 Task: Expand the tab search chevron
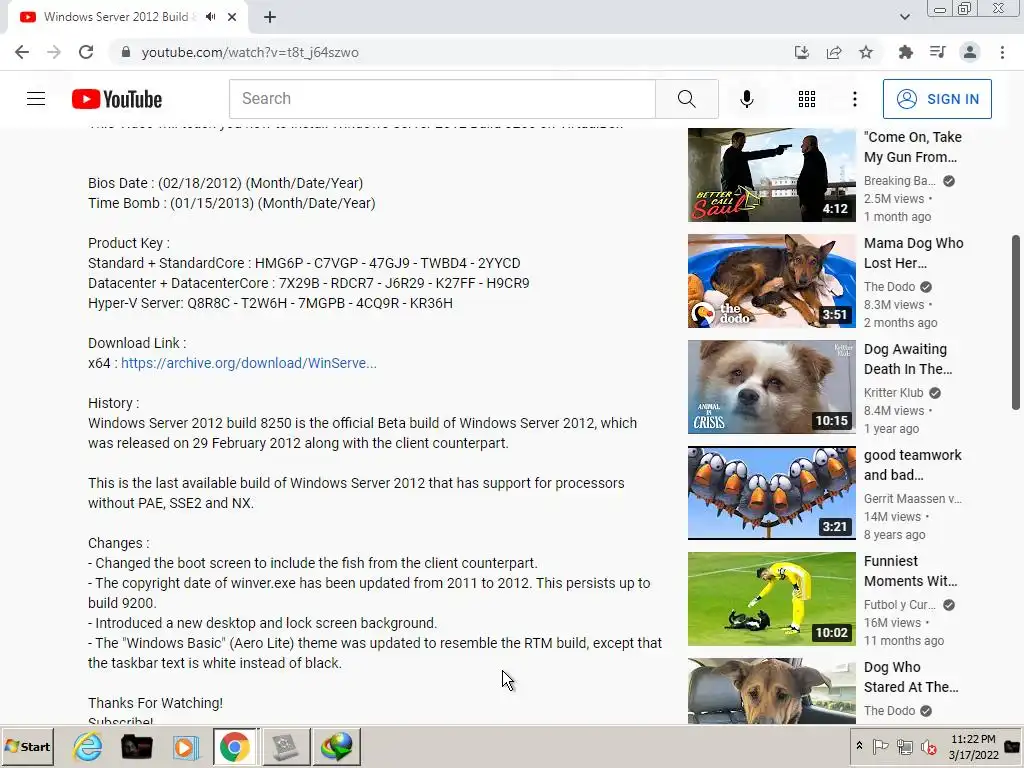point(904,18)
